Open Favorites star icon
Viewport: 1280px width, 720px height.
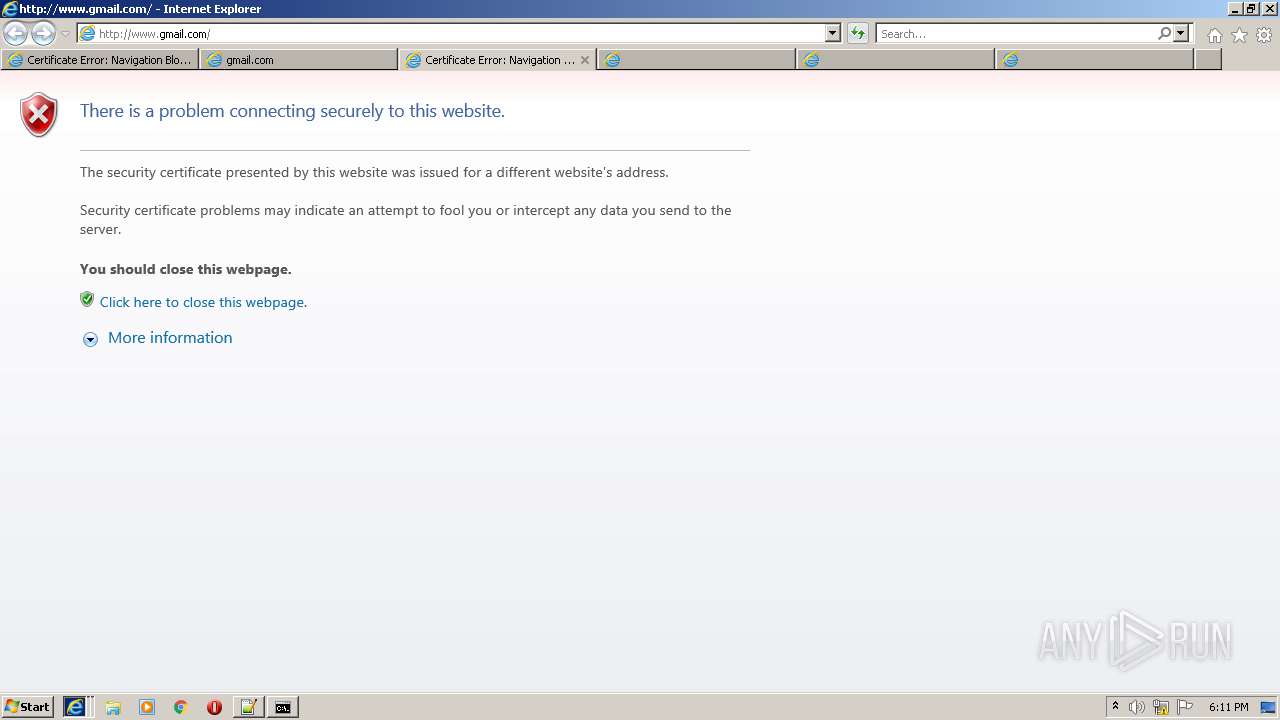(1239, 35)
